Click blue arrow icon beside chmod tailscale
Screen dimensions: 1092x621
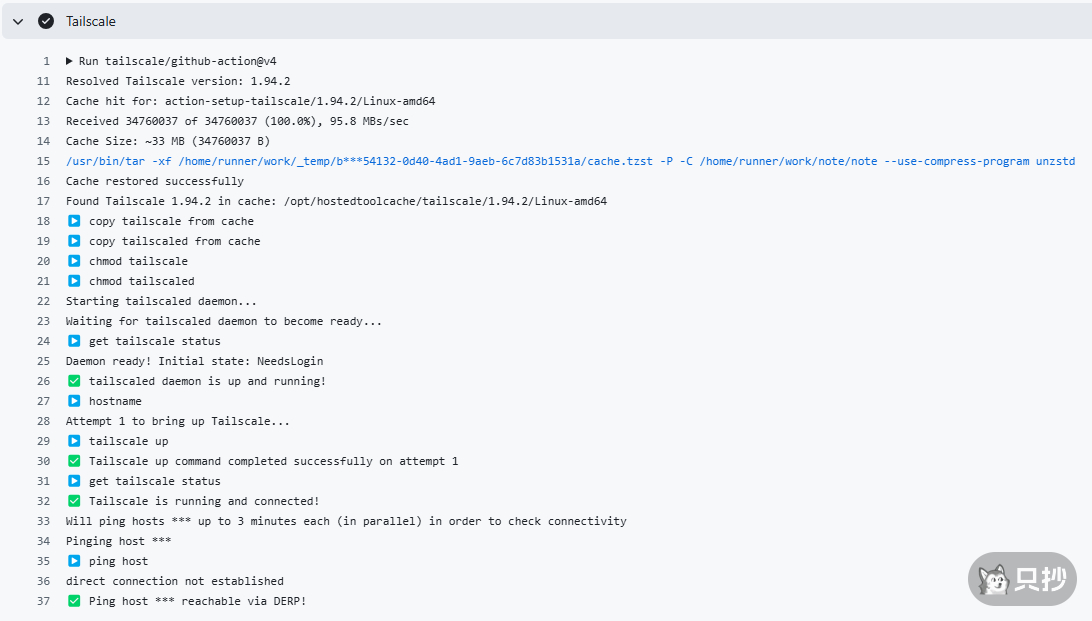point(75,261)
